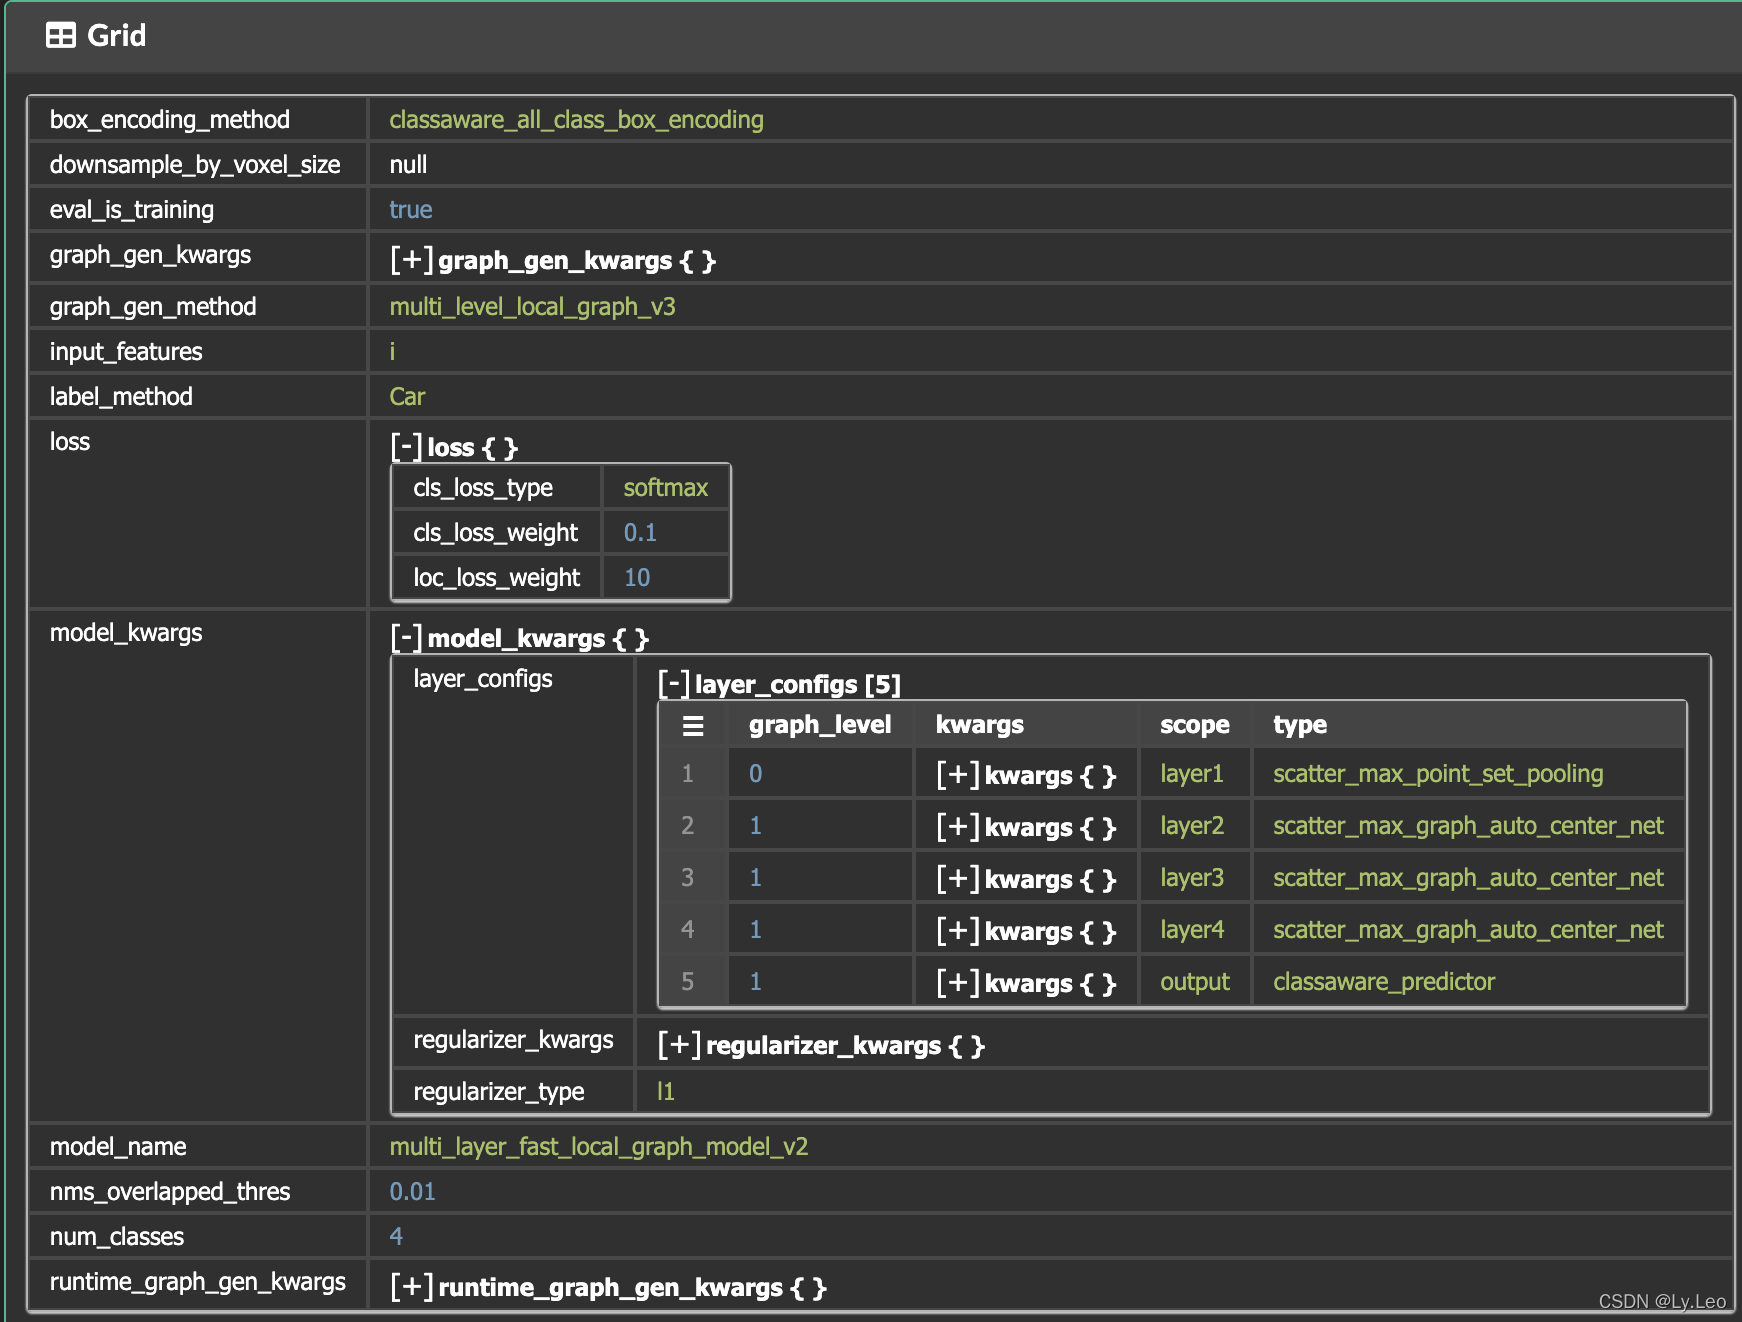Collapse the loss object
Screen dimensions: 1742x1322
pyautogui.click(x=406, y=447)
